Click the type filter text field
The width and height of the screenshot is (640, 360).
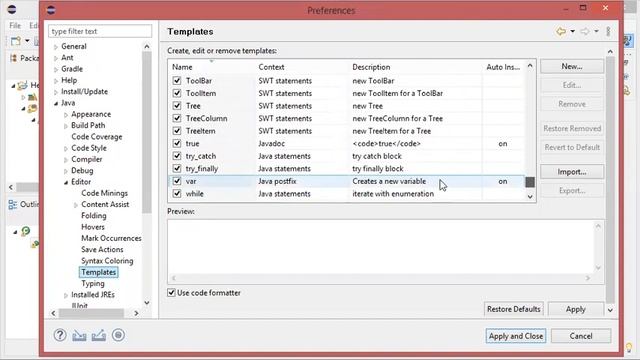coord(100,31)
